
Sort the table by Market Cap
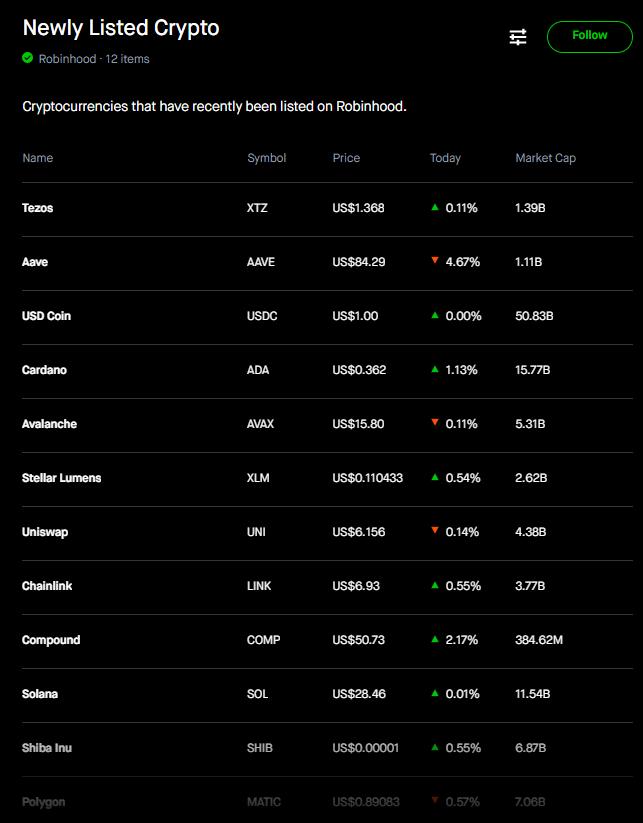click(545, 157)
